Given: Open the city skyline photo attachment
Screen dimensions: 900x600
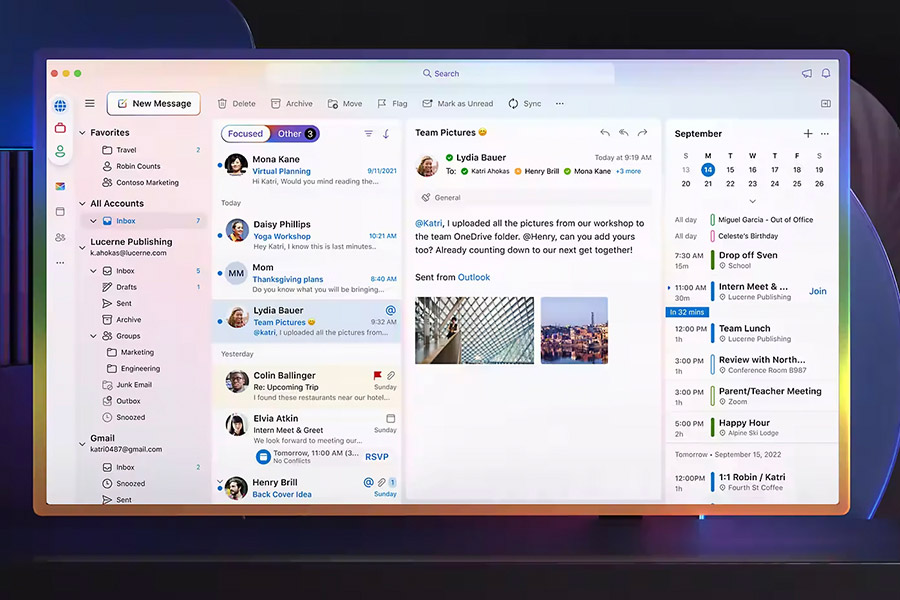Looking at the screenshot, I should click(574, 331).
